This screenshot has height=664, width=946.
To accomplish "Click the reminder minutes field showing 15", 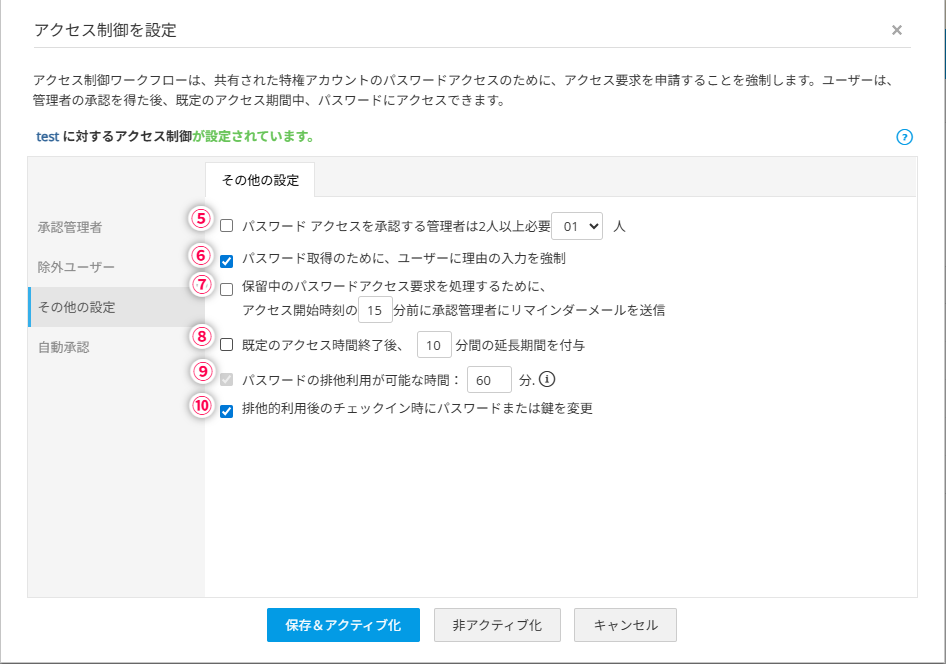I will pos(375,310).
